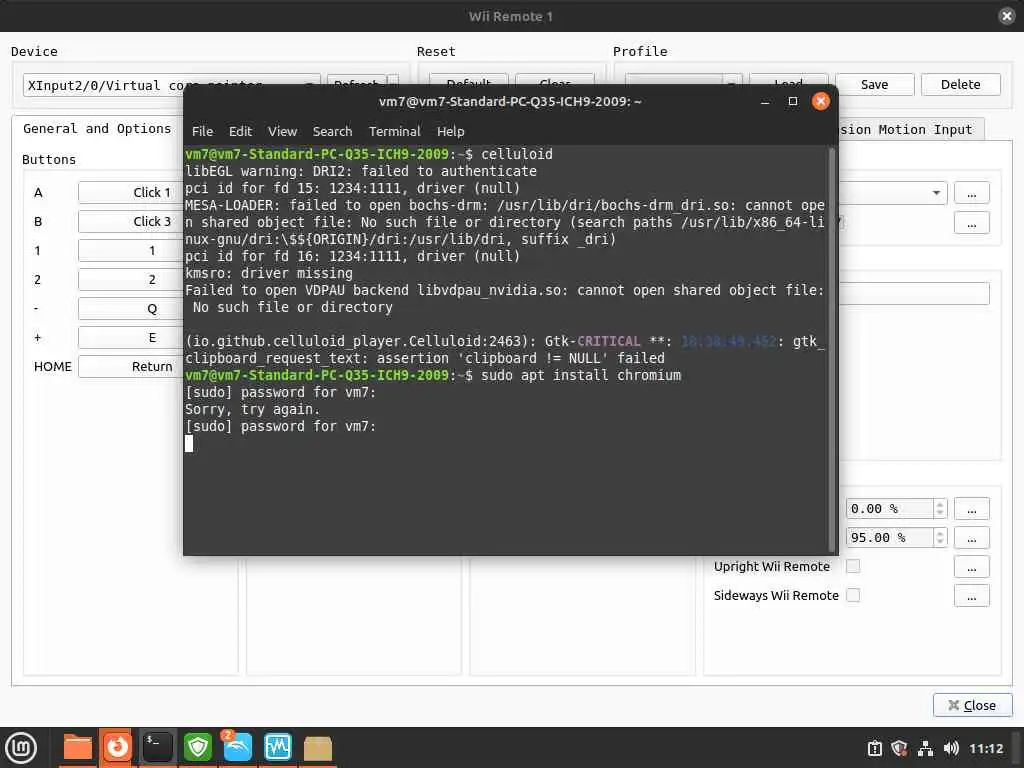Screen dimensions: 1024x768
Task: Click the ellipsis button beside 0.00 %
Action: click(972, 509)
